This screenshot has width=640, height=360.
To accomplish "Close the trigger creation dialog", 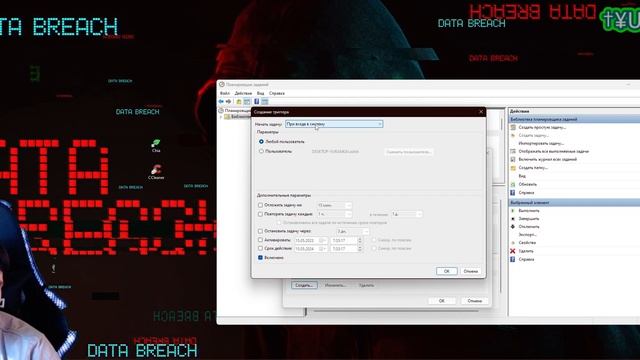I will 481,111.
